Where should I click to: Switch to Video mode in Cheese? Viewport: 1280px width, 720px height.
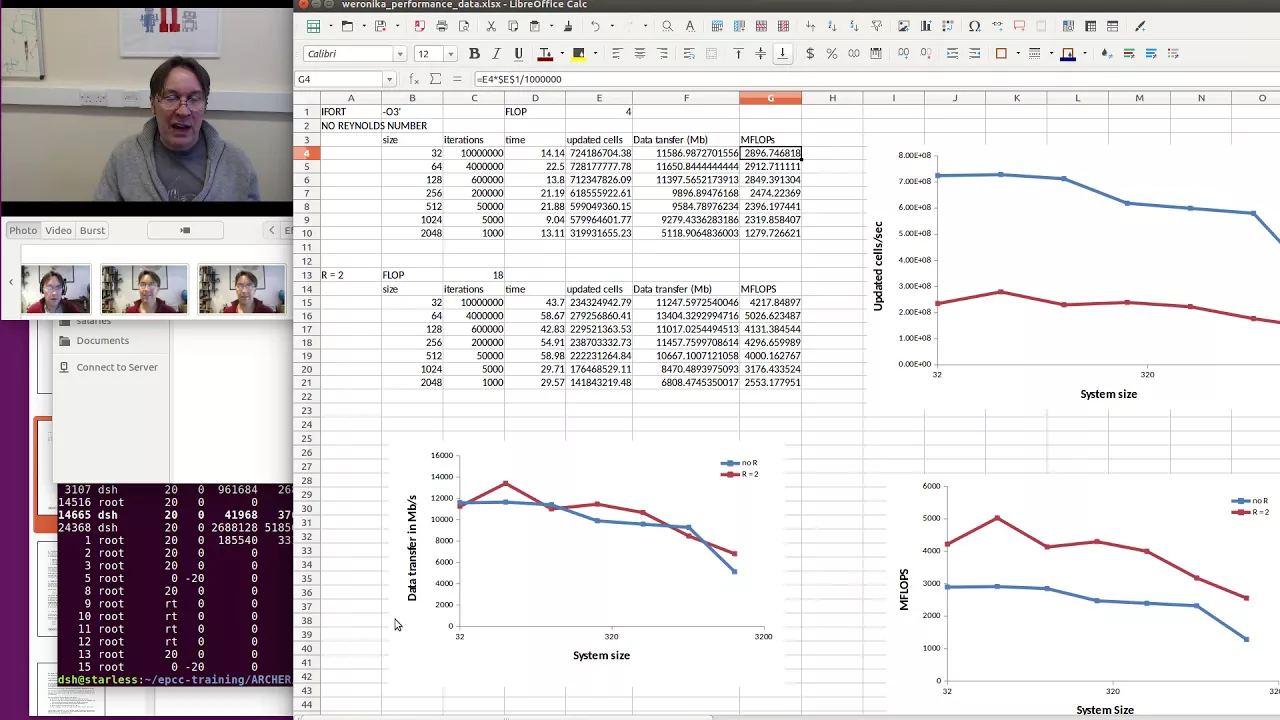58,230
